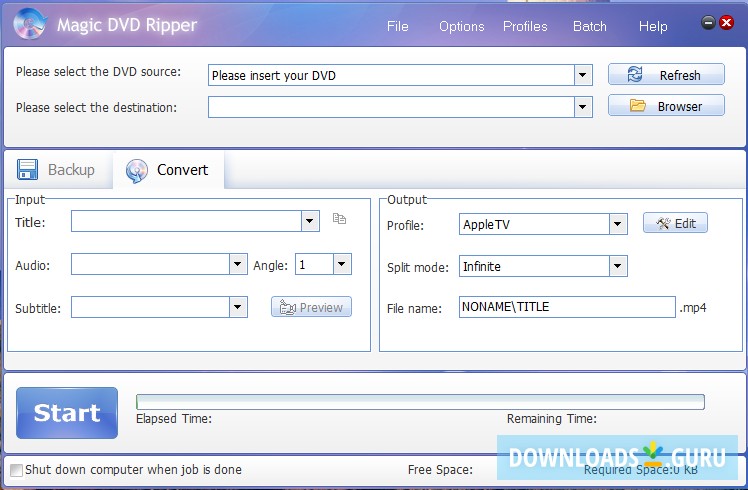Open the Audio track dropdown
Viewport: 748px width, 490px height.
click(238, 264)
